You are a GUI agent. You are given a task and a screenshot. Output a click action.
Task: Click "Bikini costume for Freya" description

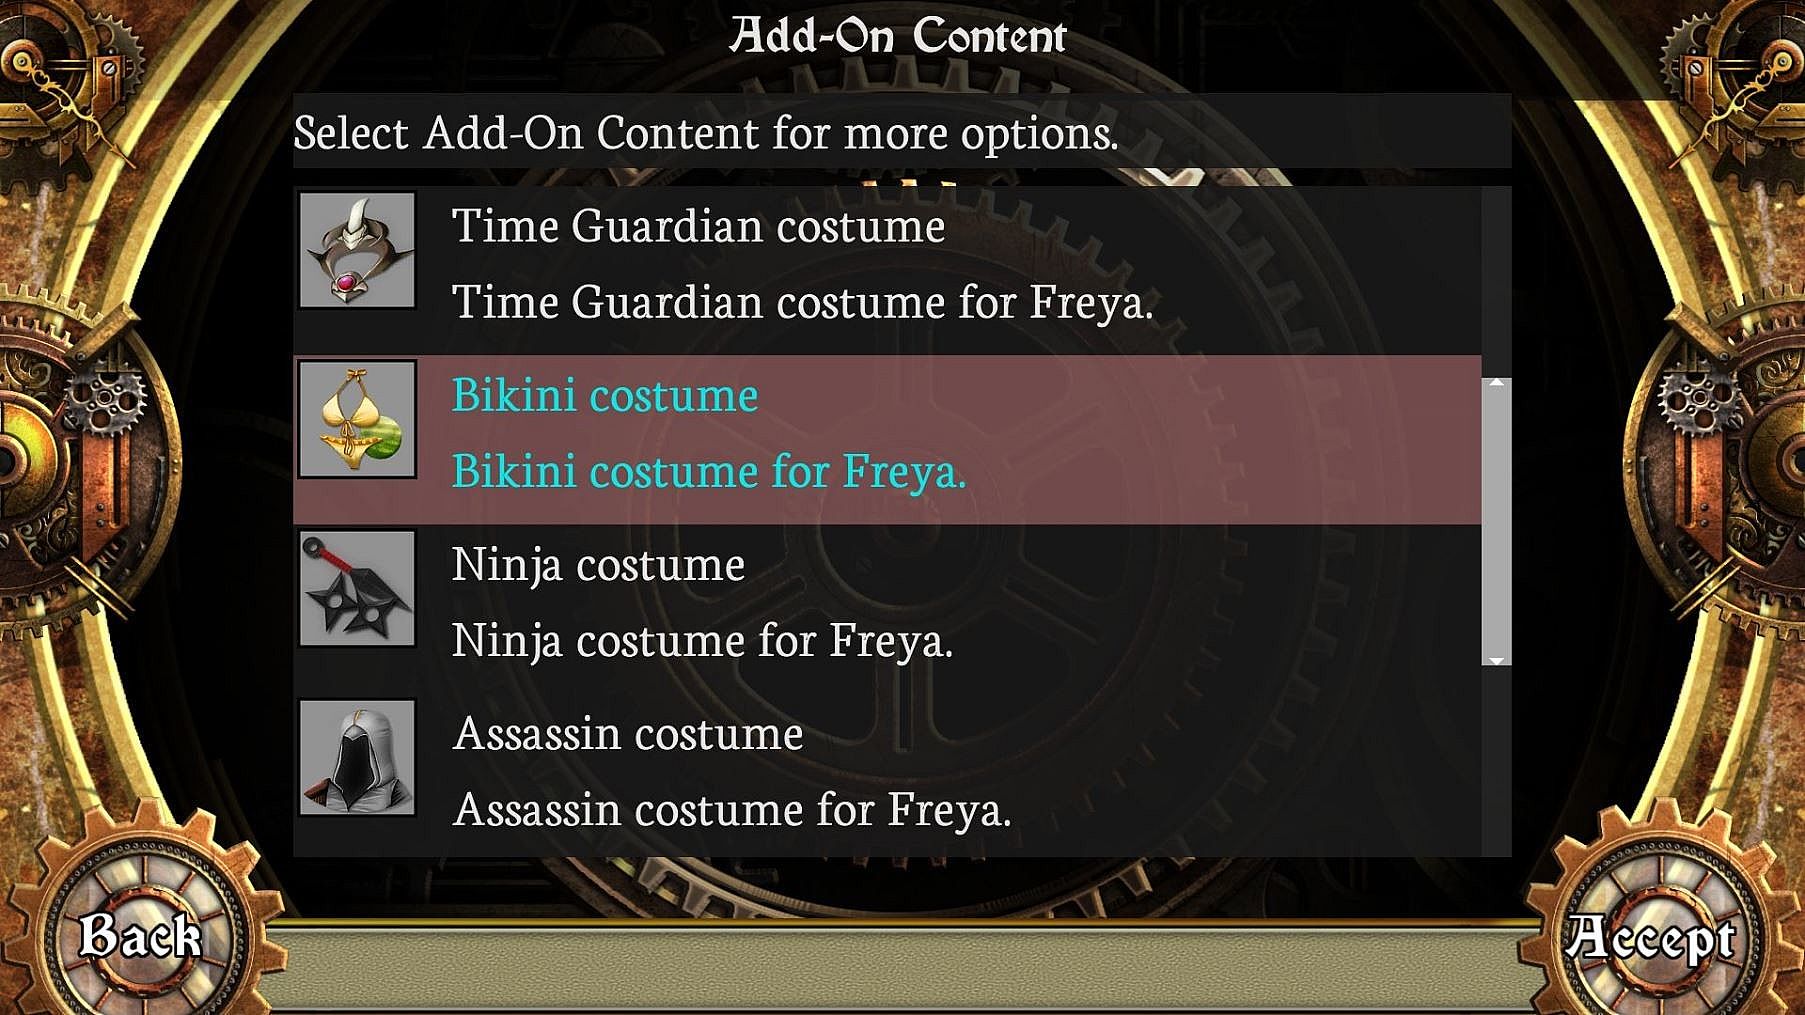click(x=708, y=471)
